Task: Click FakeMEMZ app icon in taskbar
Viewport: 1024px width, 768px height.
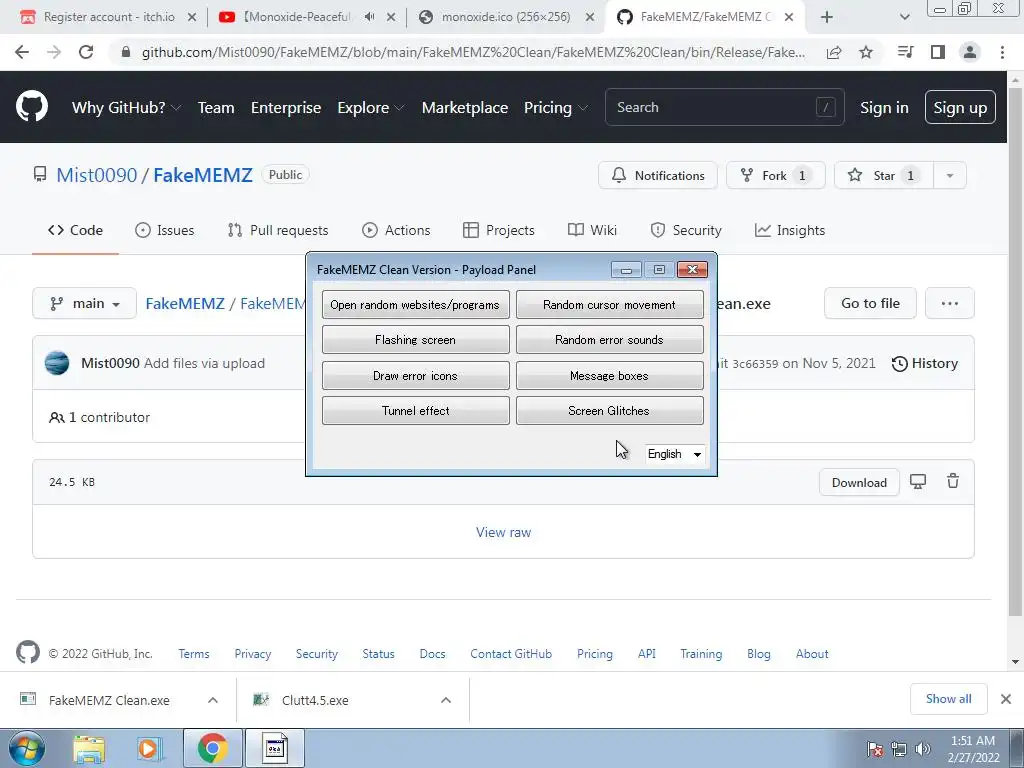Action: point(275,748)
